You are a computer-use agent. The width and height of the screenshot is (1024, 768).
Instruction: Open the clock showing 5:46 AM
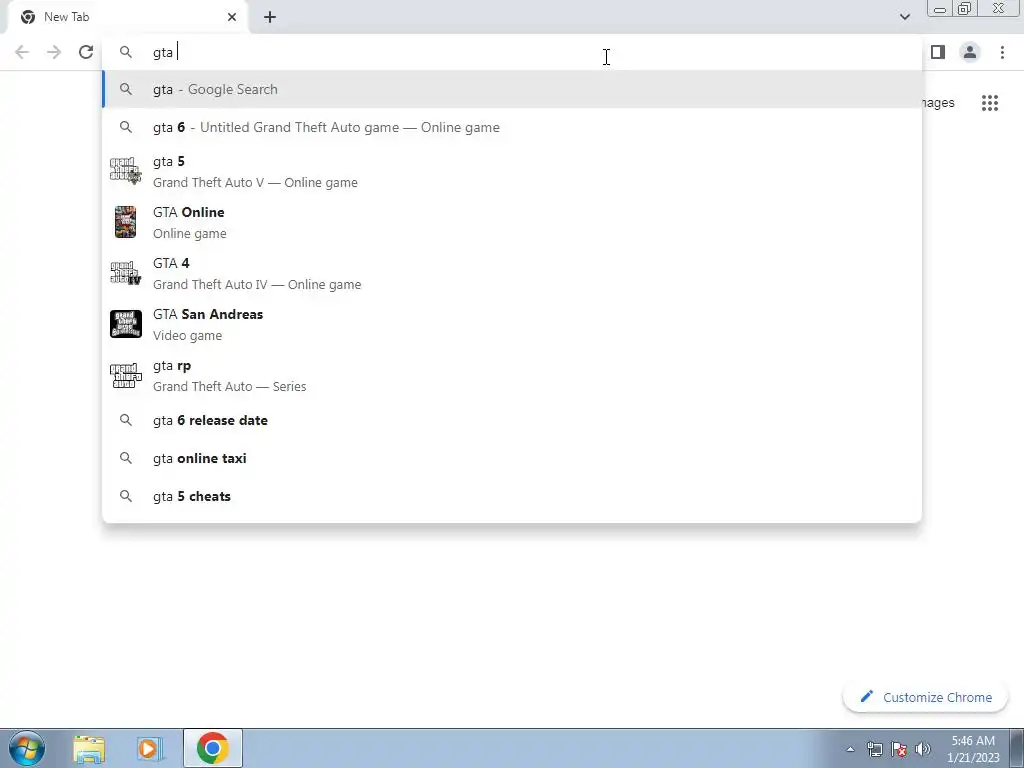click(973, 749)
